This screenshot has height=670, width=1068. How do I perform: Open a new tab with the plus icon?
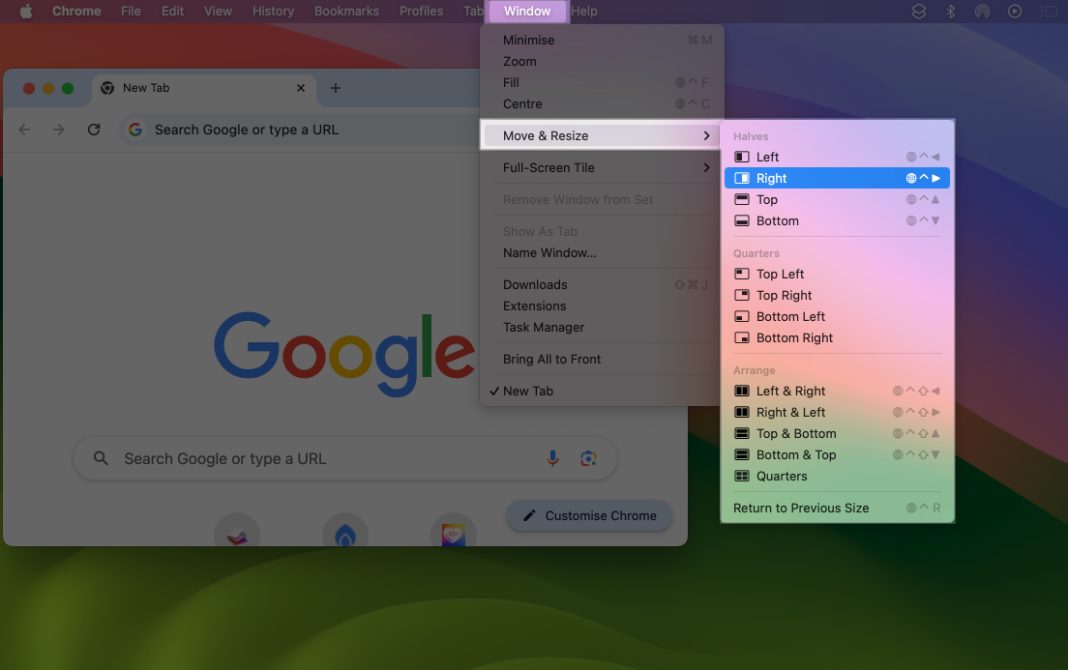click(335, 88)
